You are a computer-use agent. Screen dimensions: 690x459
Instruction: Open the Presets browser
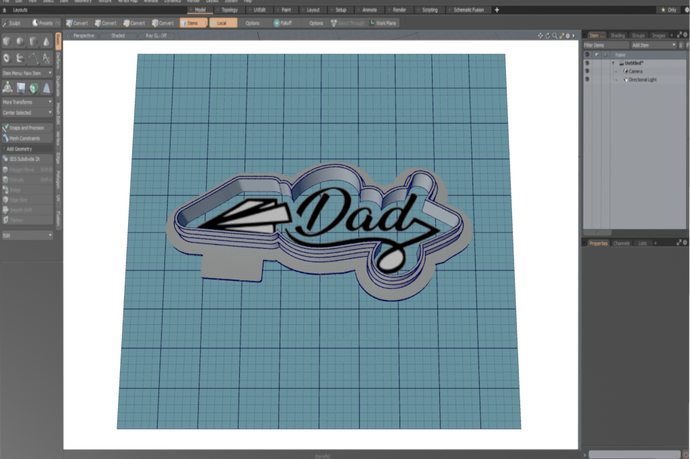[45, 22]
